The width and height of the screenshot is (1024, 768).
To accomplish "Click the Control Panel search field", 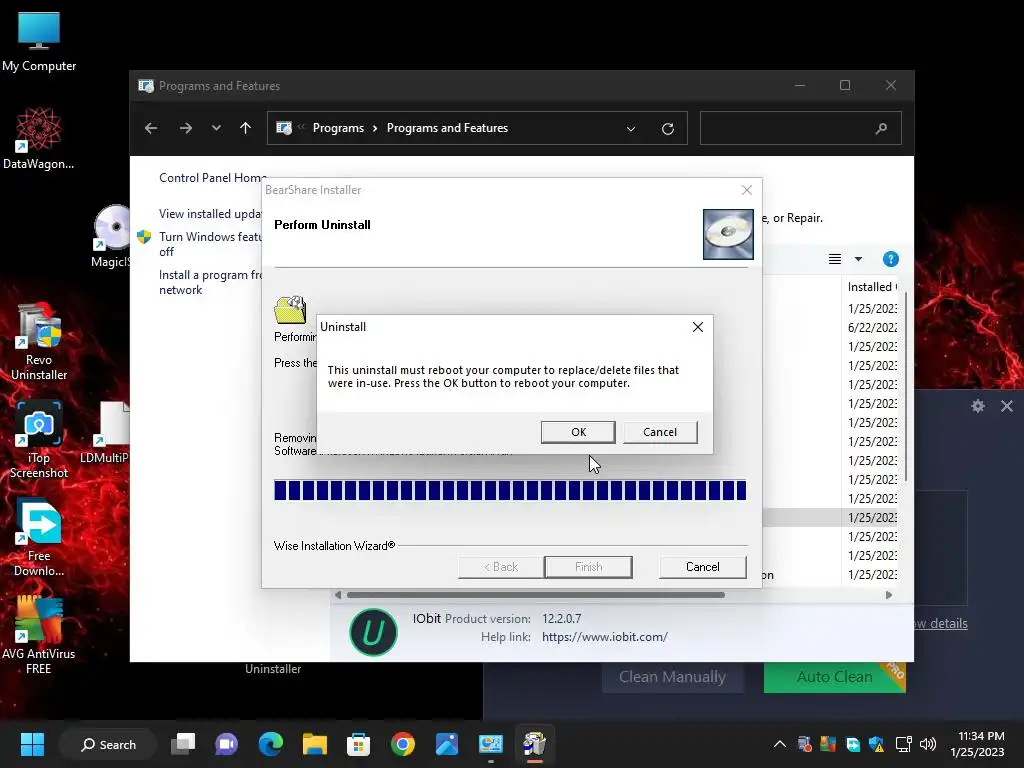I will (x=801, y=128).
